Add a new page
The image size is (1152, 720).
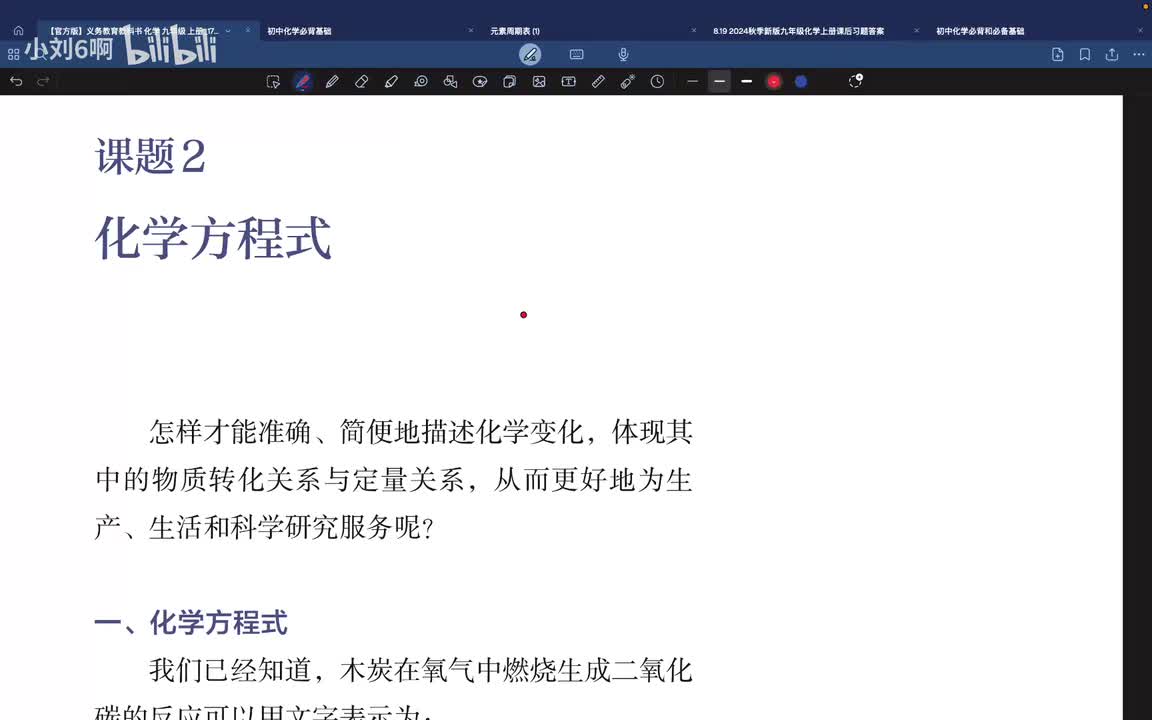[x=1058, y=54]
